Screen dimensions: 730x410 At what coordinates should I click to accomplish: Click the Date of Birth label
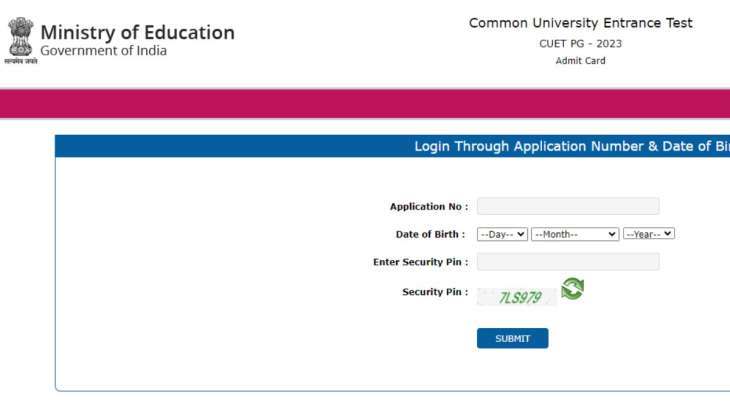click(x=430, y=234)
